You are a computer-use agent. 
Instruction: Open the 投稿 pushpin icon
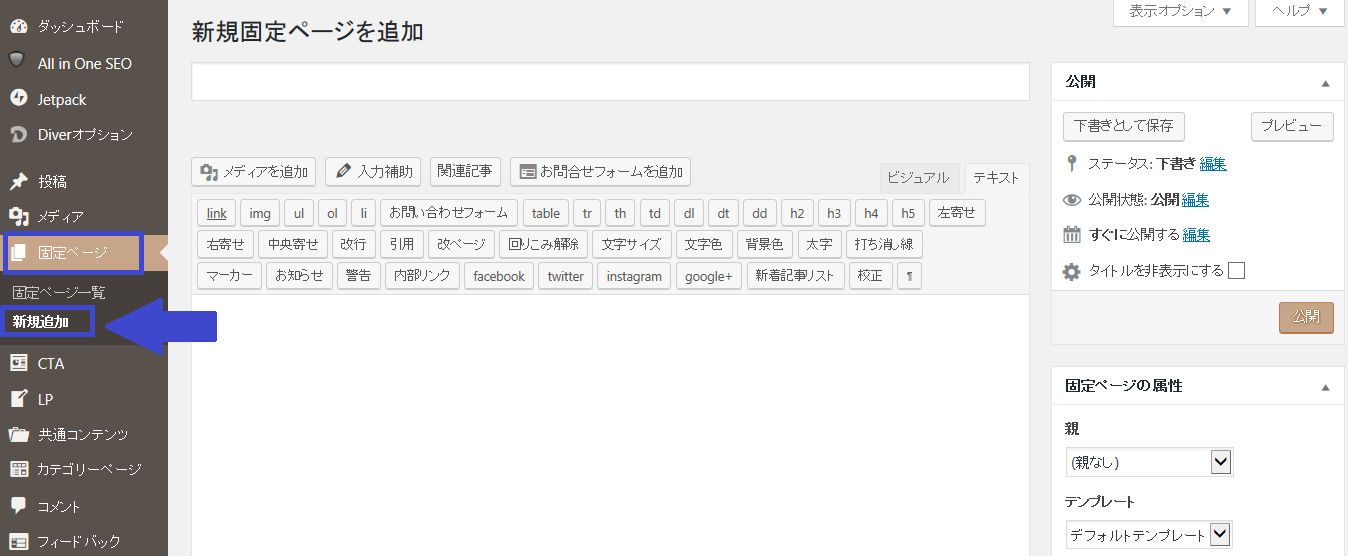tap(18, 182)
